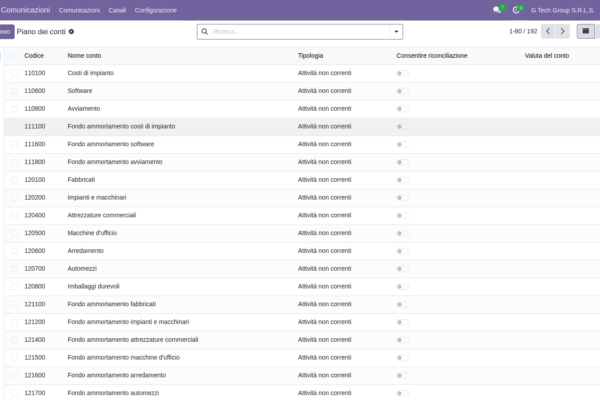Focus the Ricerca search field
The width and height of the screenshot is (600, 400).
(300, 32)
